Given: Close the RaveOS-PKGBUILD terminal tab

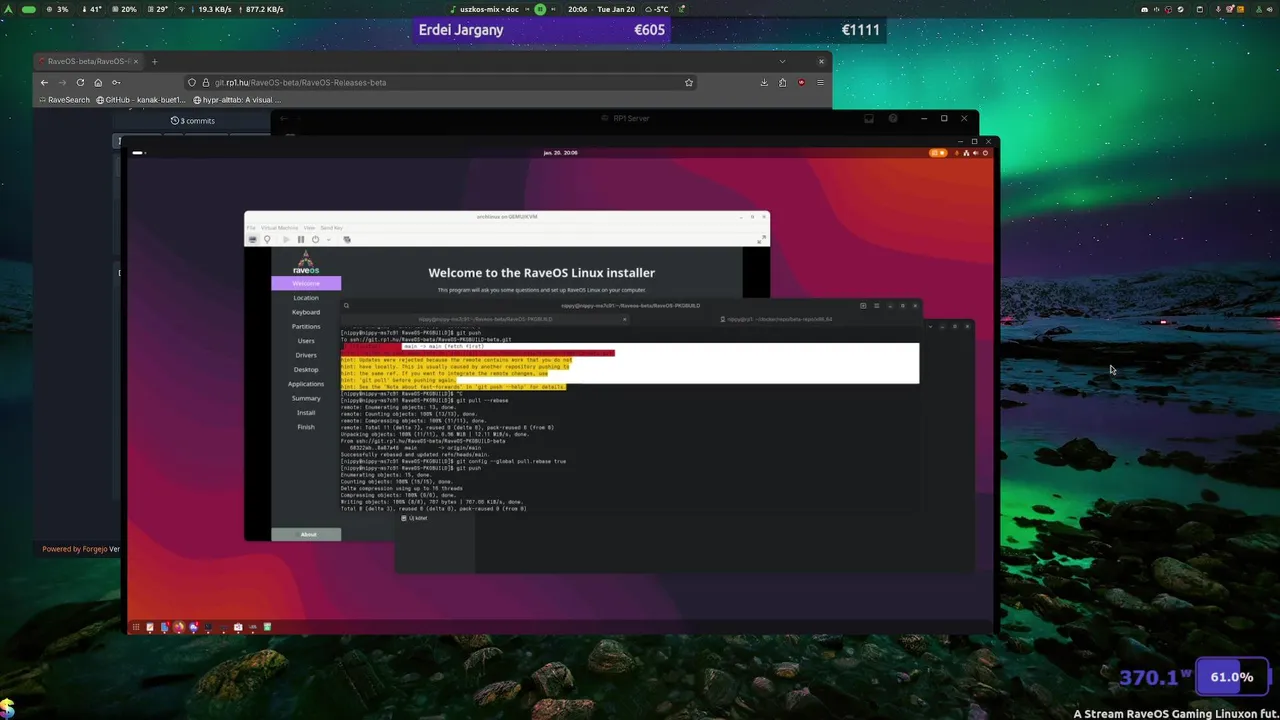Looking at the screenshot, I should (x=625, y=319).
